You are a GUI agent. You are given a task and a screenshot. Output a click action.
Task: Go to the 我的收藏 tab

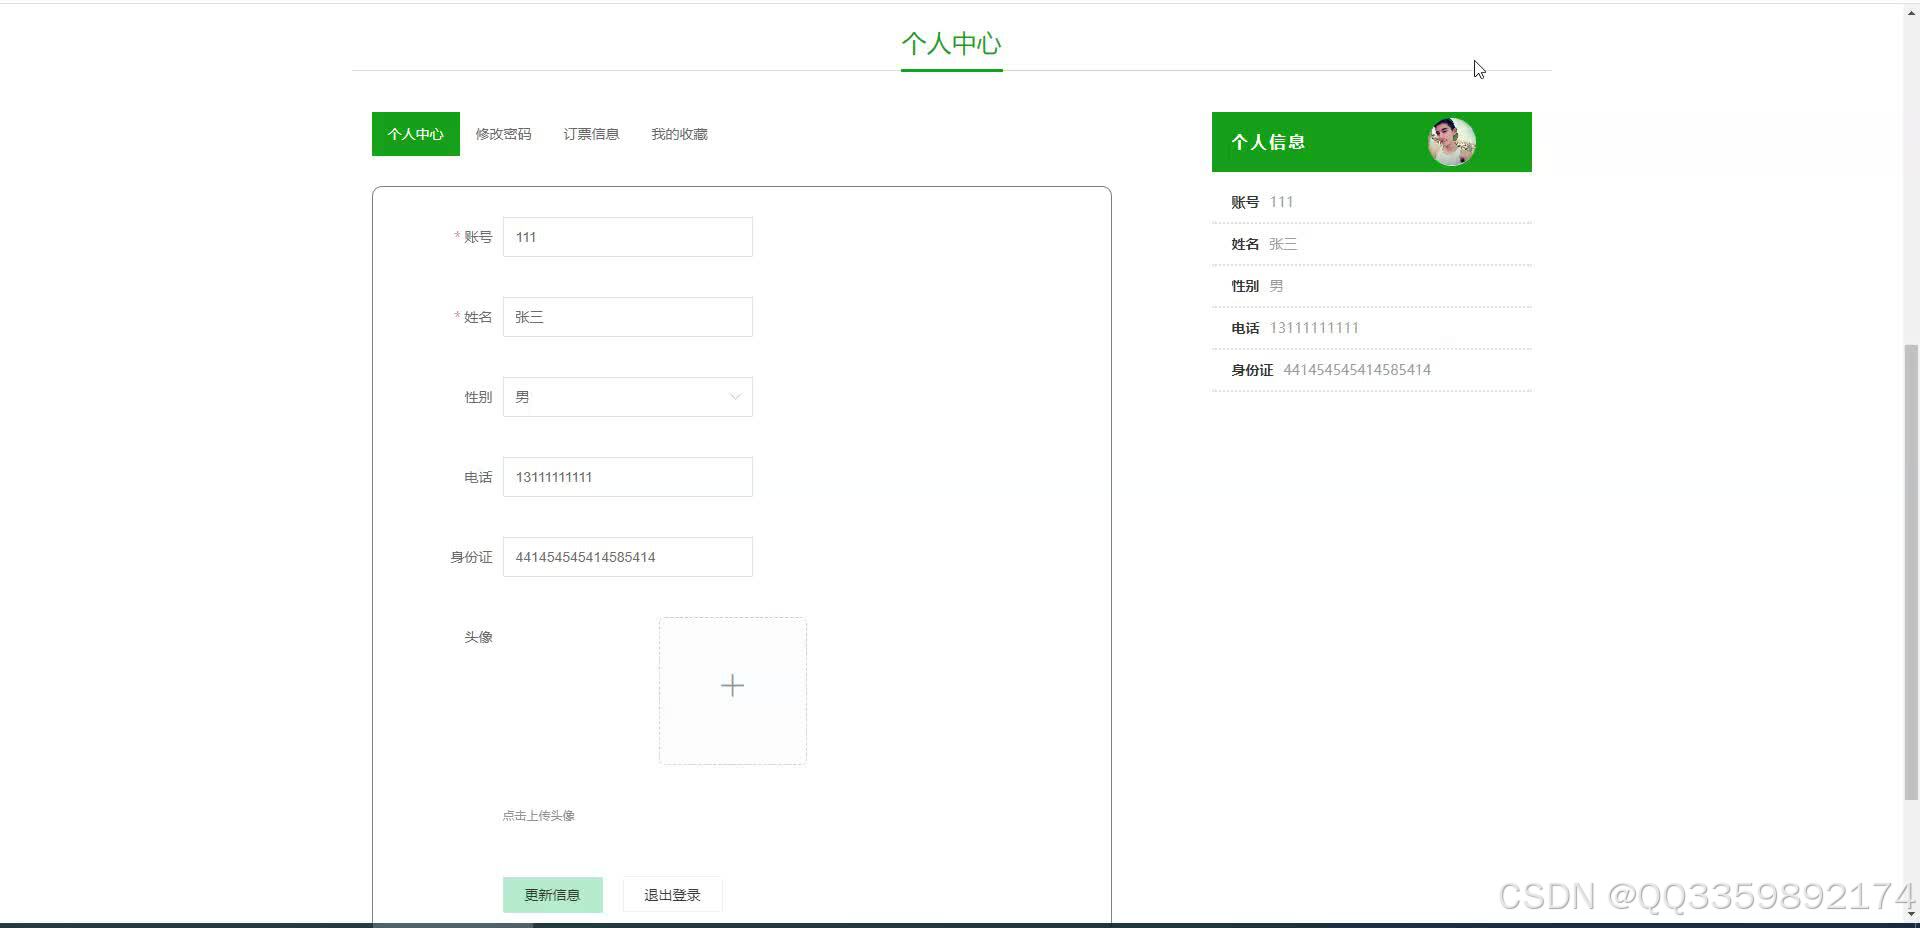[679, 134]
